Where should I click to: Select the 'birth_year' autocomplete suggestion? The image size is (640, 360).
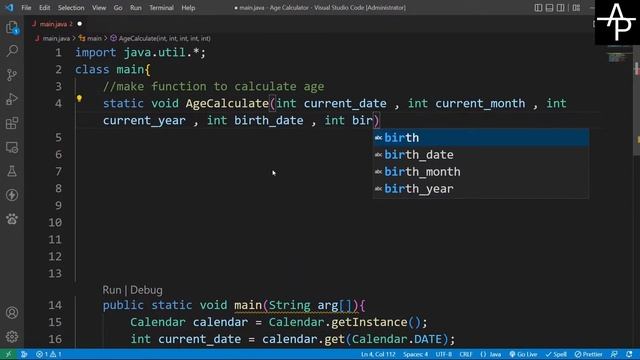[x=481, y=189]
